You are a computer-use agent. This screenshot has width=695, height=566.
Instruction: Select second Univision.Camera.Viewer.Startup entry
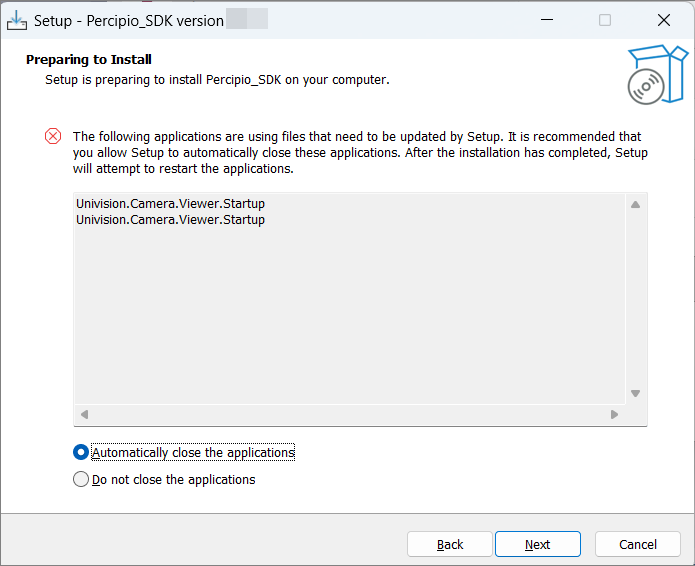pyautogui.click(x=171, y=219)
